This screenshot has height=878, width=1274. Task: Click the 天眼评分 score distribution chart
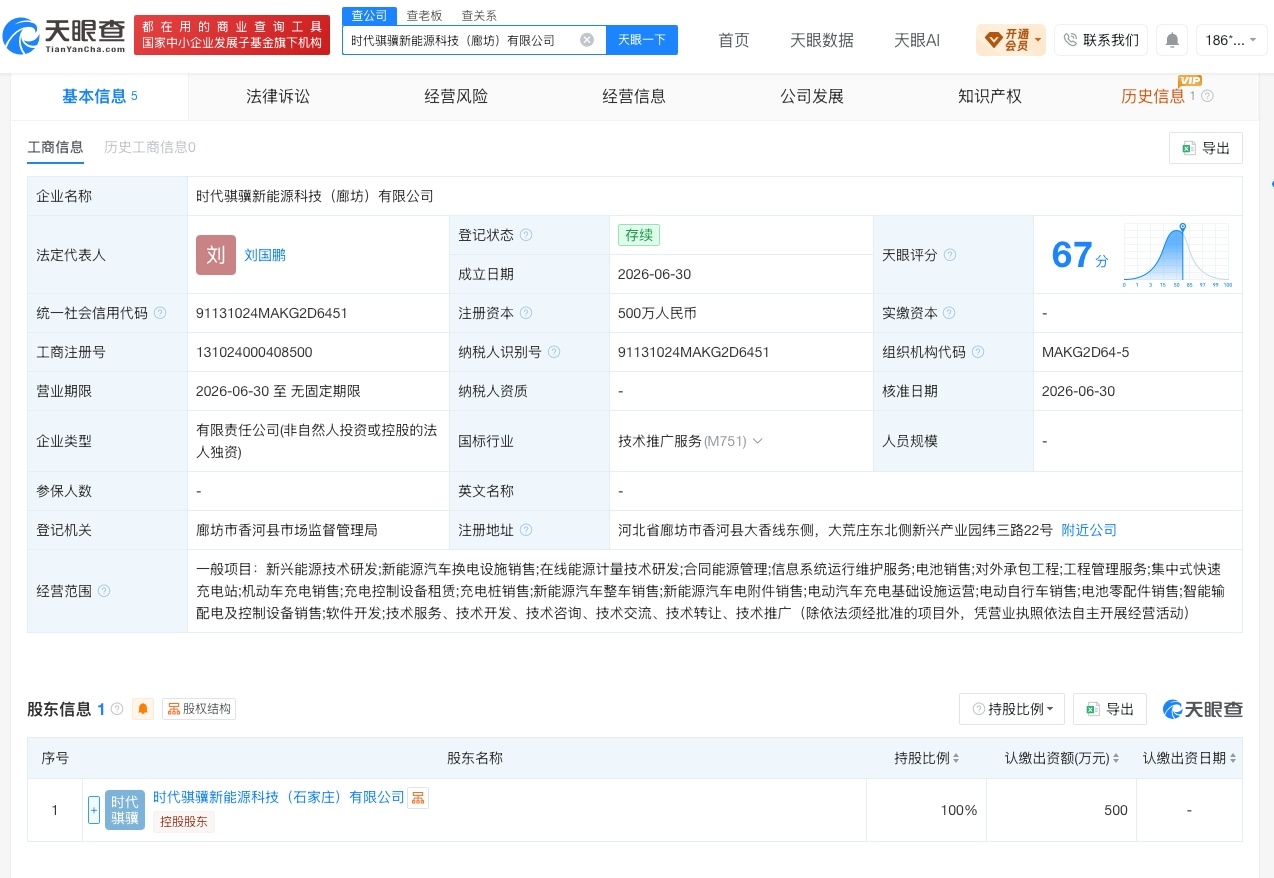(x=1178, y=255)
